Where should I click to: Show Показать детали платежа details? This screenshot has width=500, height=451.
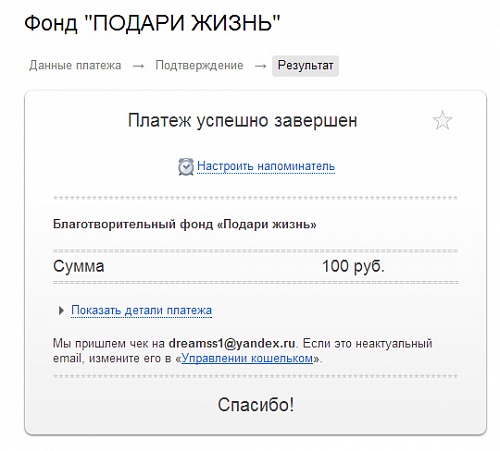coord(141,310)
